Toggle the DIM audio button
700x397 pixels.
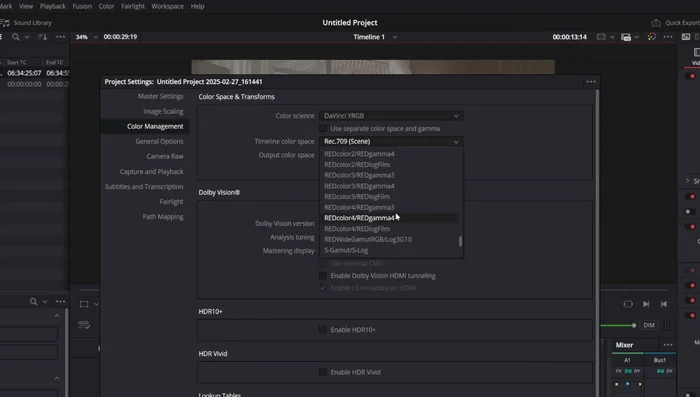tap(649, 325)
